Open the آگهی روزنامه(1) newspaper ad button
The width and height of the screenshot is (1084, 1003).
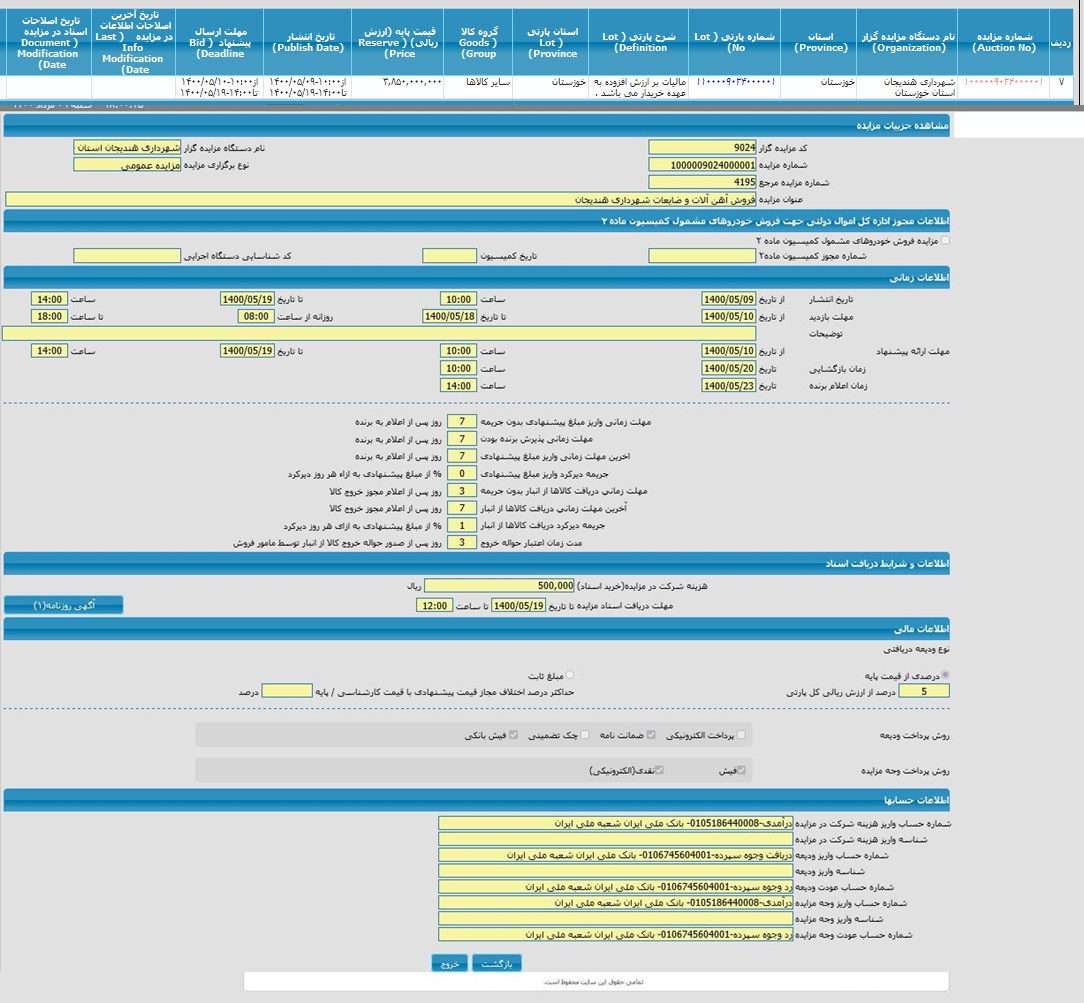pos(64,605)
